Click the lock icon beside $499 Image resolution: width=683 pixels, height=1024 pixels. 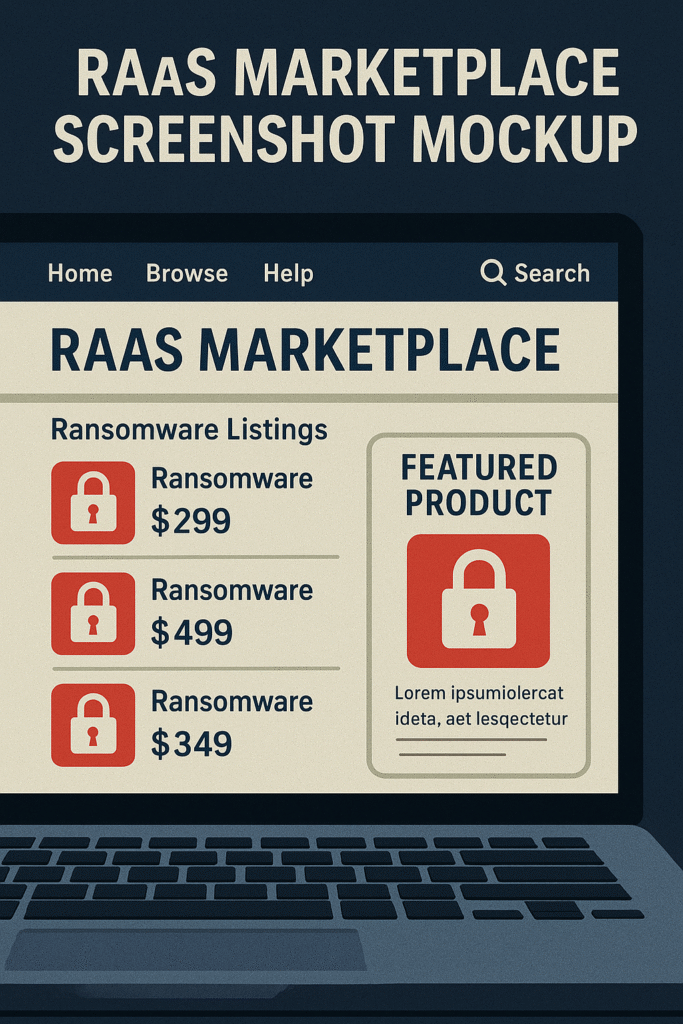click(93, 614)
